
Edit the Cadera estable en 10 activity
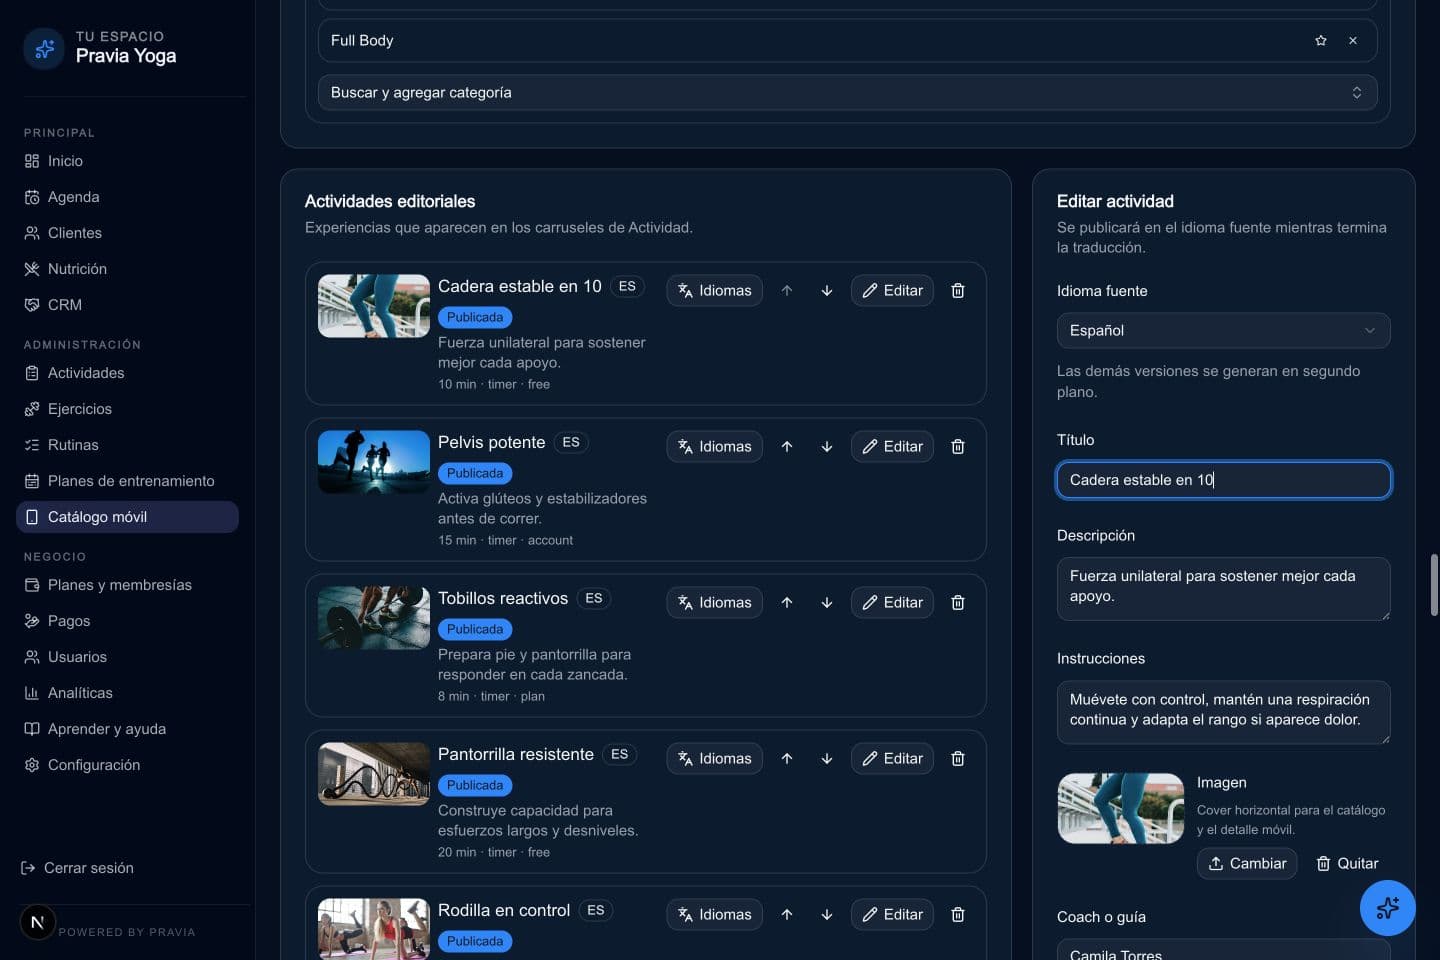click(x=892, y=290)
